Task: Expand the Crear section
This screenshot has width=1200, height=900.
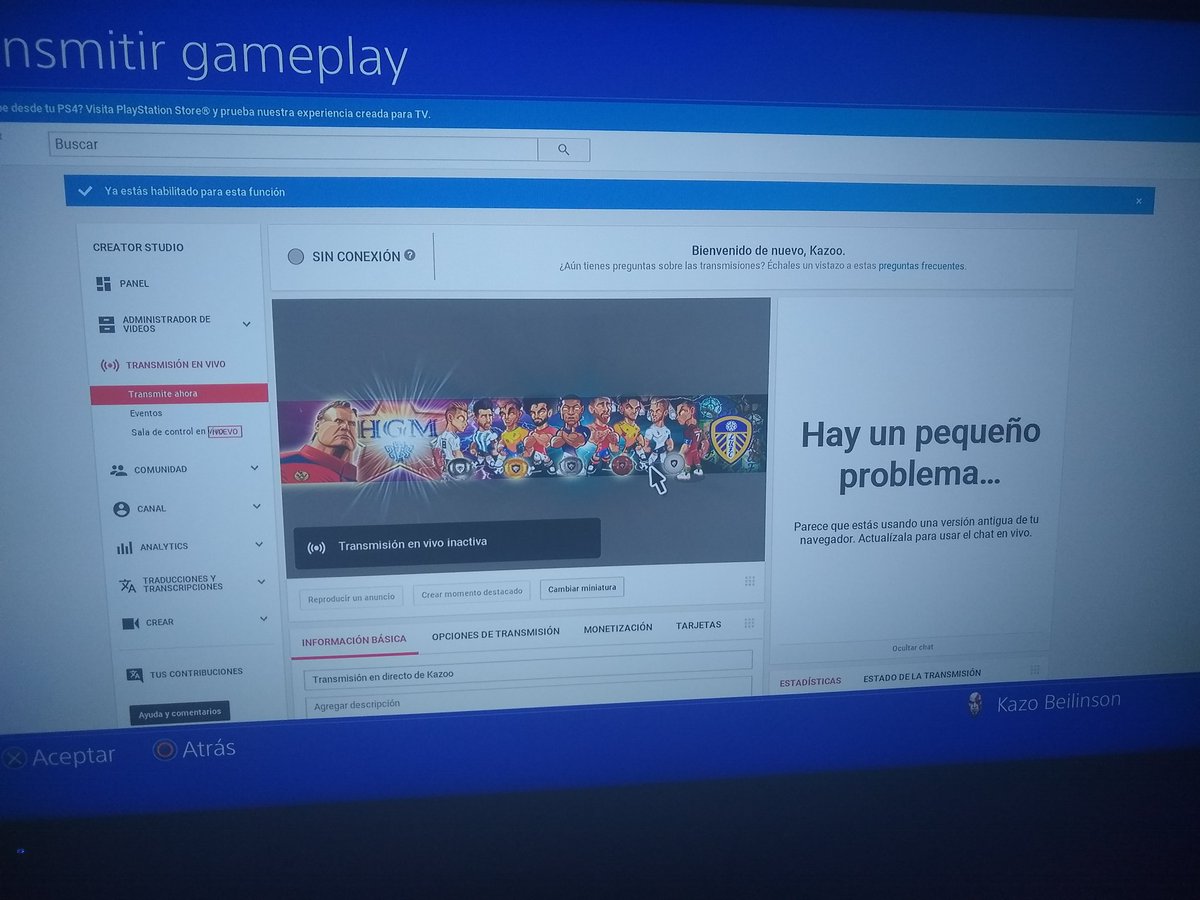Action: 263,619
